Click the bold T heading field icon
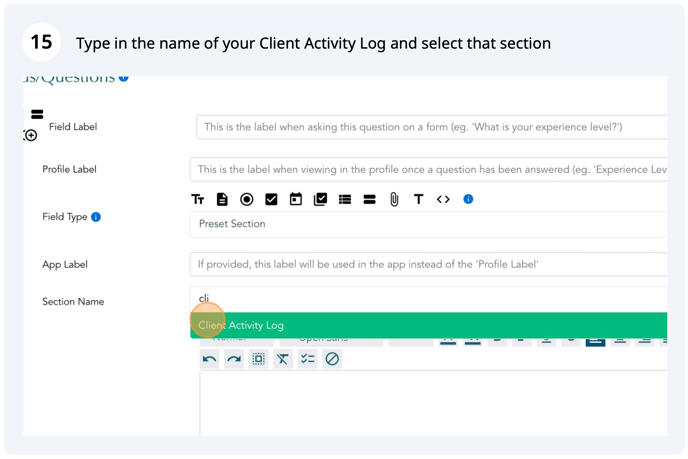 419,200
